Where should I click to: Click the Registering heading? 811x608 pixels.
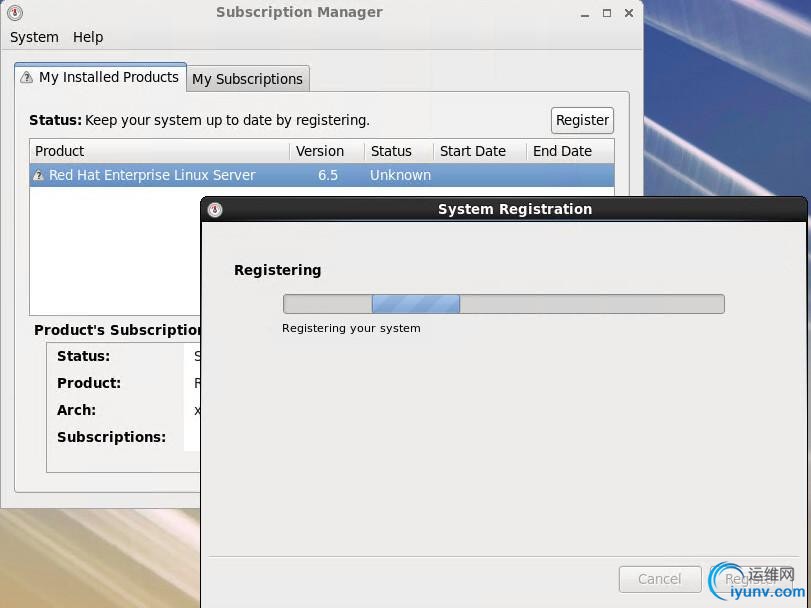pos(278,270)
